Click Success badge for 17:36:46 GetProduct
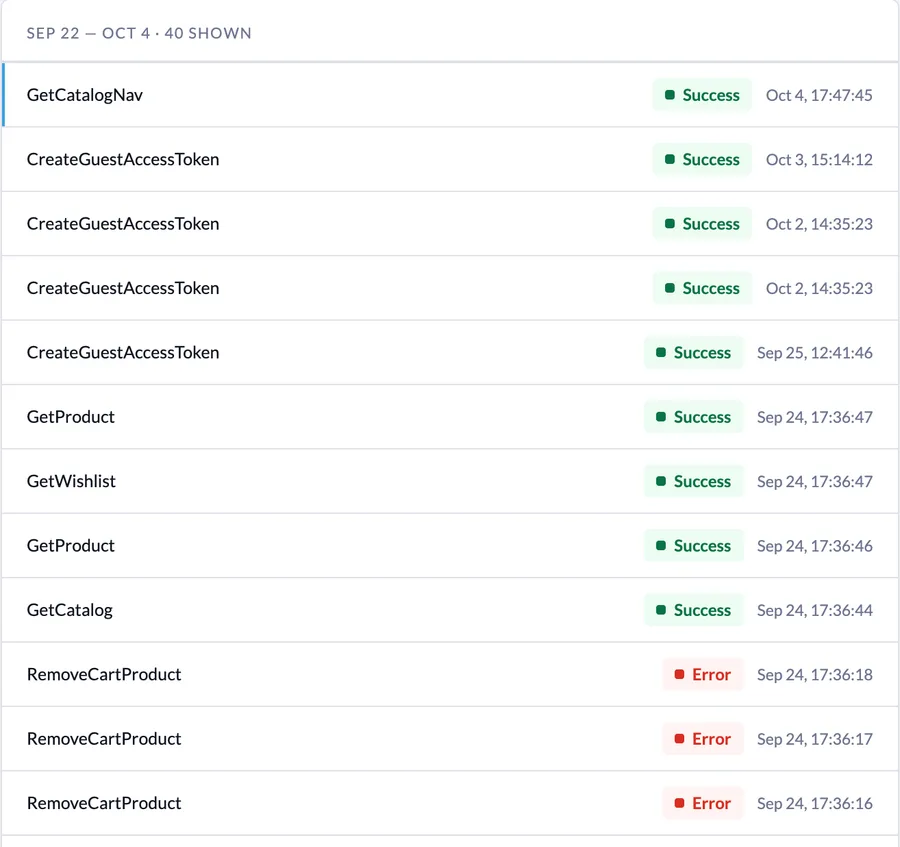 coord(693,545)
